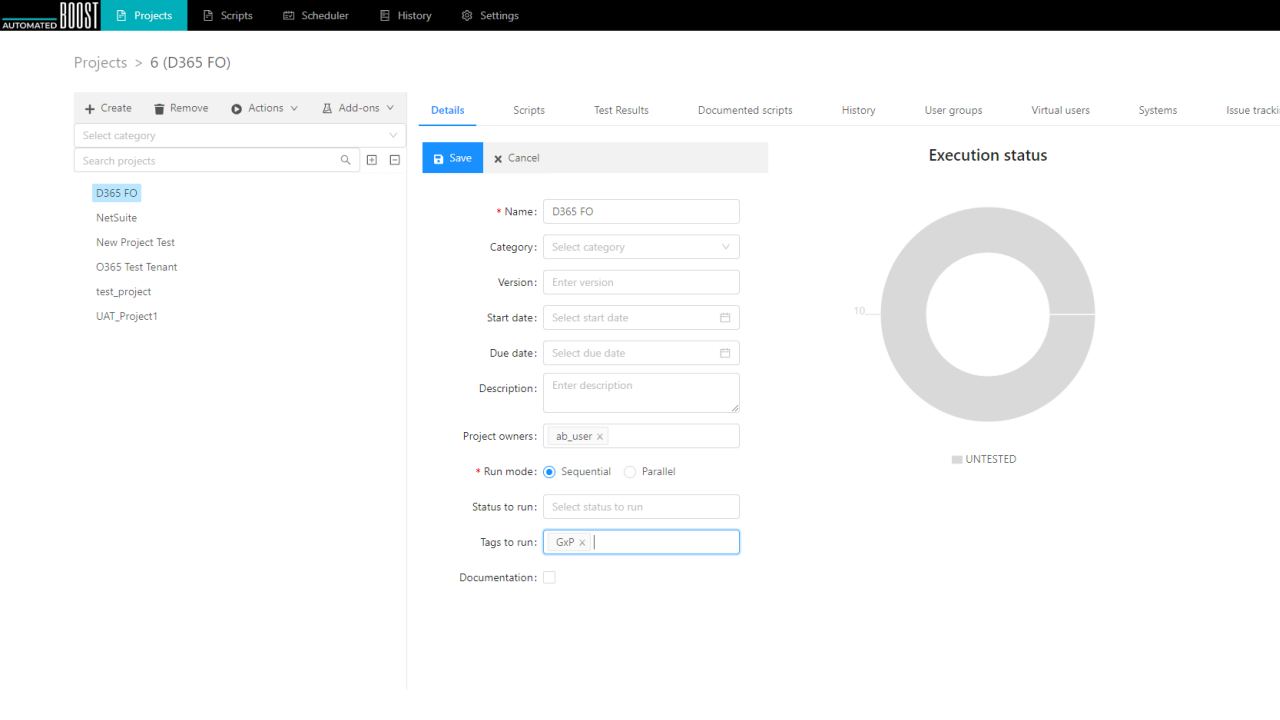Click the Version input field
Image resolution: width=1280 pixels, height=720 pixels.
tap(641, 282)
